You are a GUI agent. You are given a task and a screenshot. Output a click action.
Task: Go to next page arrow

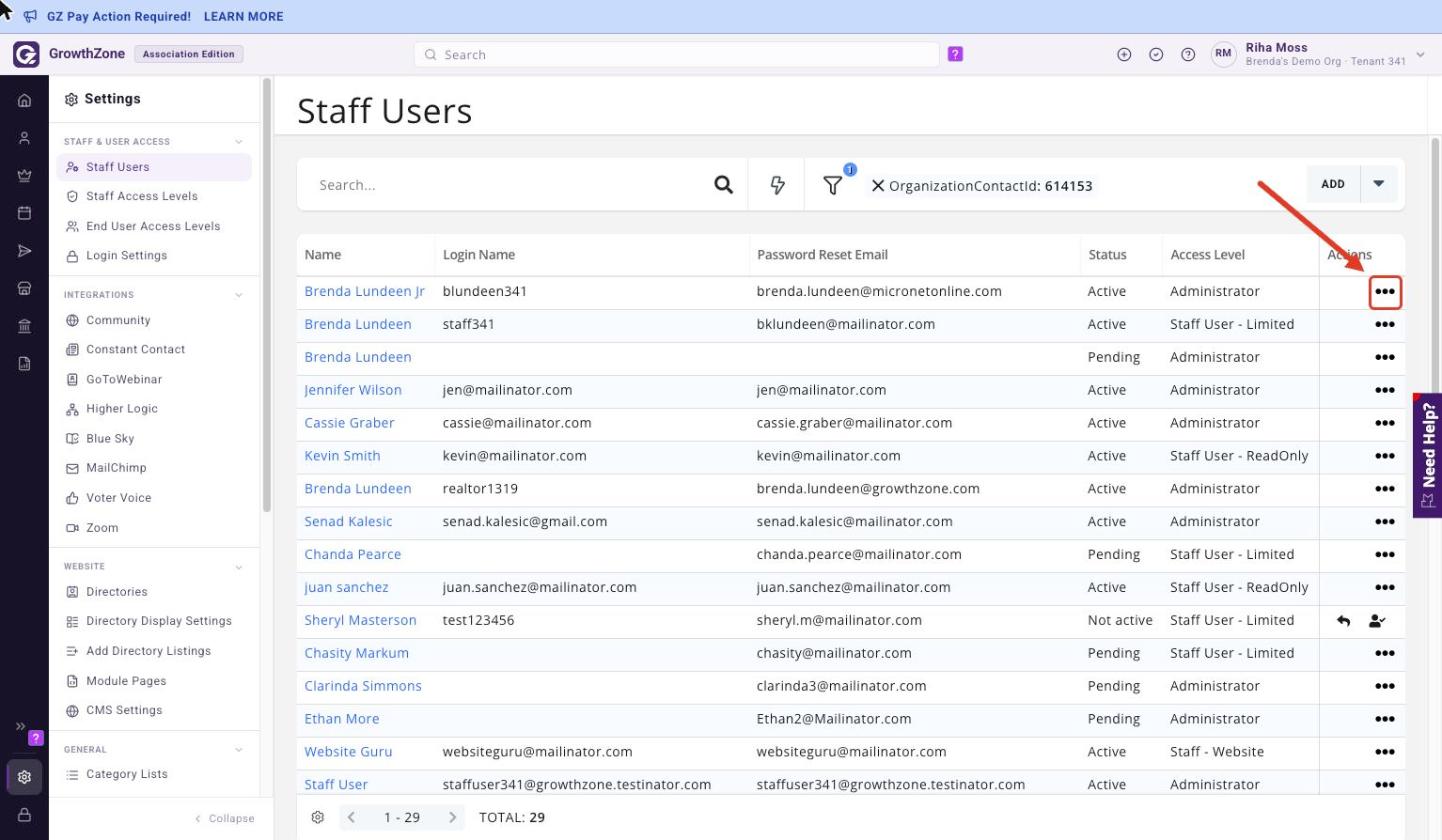click(x=452, y=817)
